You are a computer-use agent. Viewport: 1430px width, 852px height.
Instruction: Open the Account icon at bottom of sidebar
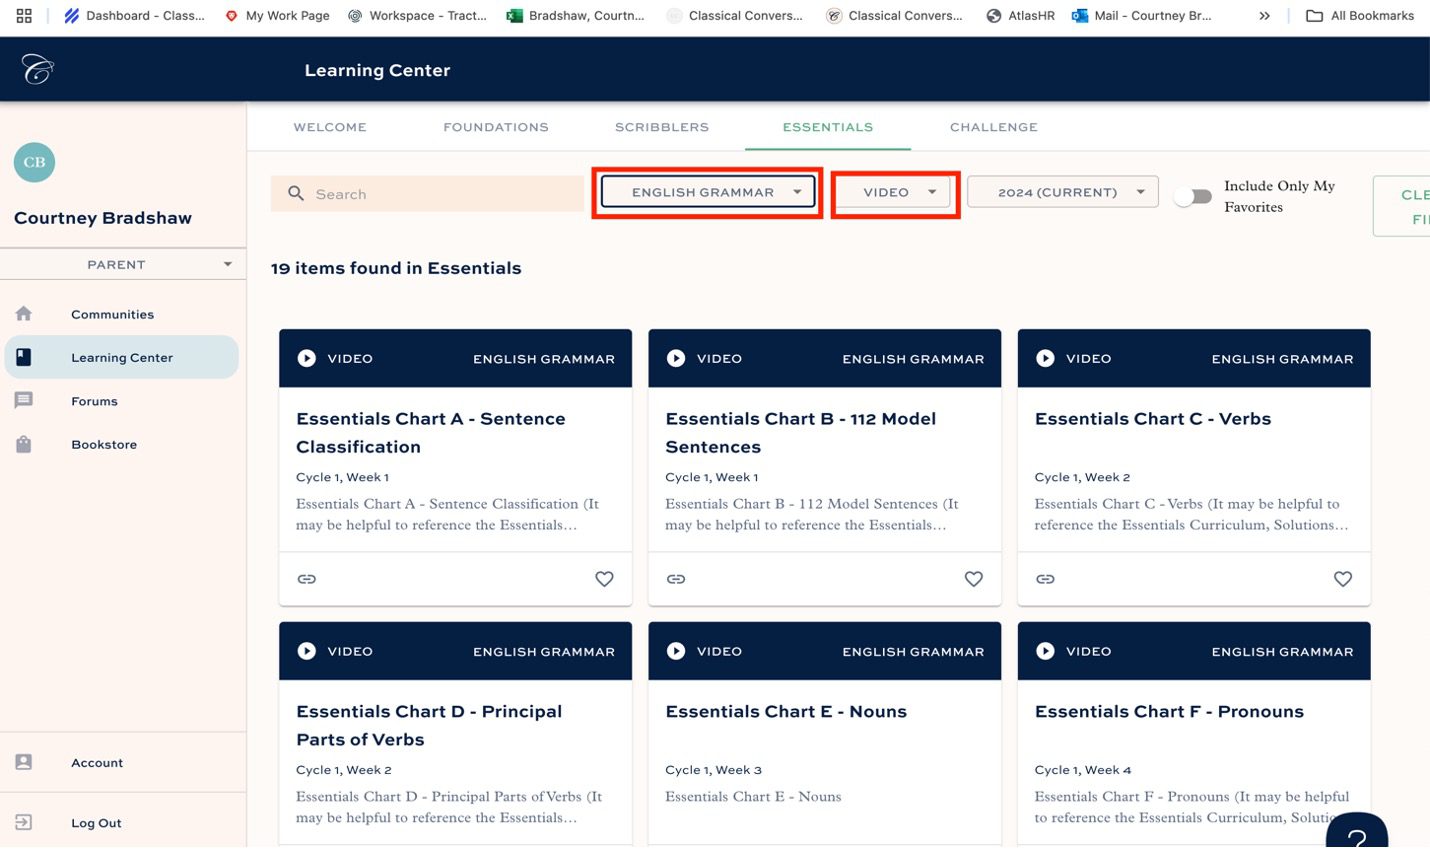(24, 762)
